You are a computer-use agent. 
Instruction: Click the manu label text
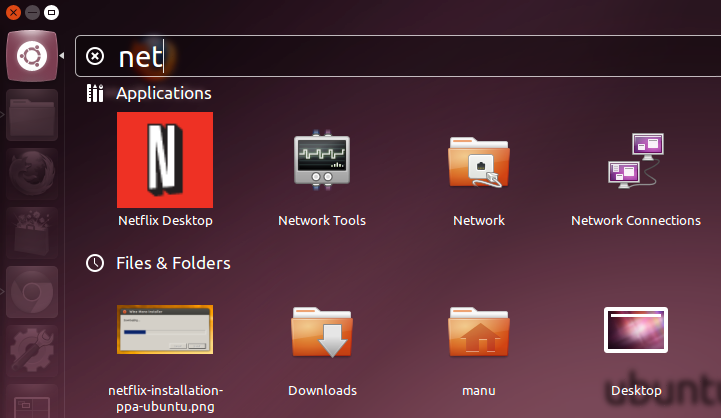point(479,391)
